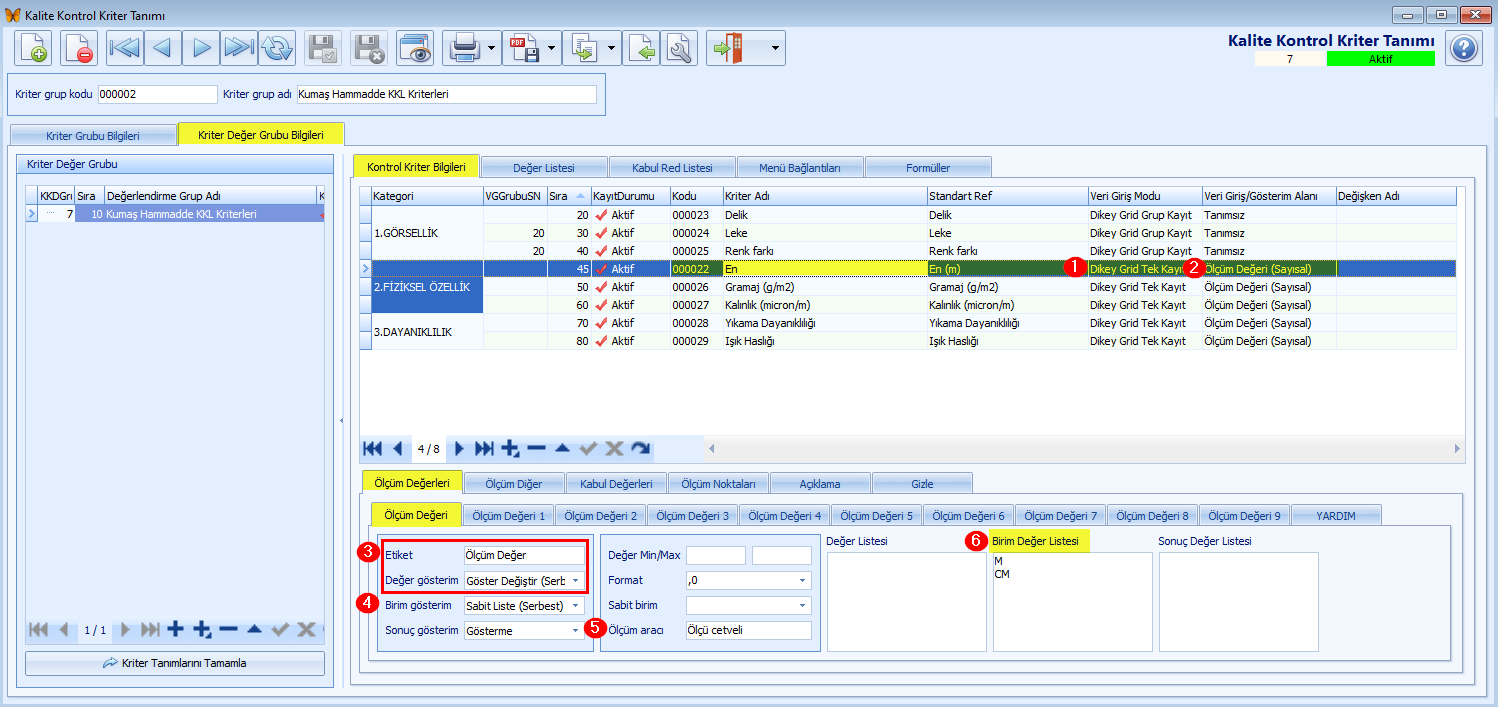Open settings with the wrench icon

pyautogui.click(x=679, y=48)
